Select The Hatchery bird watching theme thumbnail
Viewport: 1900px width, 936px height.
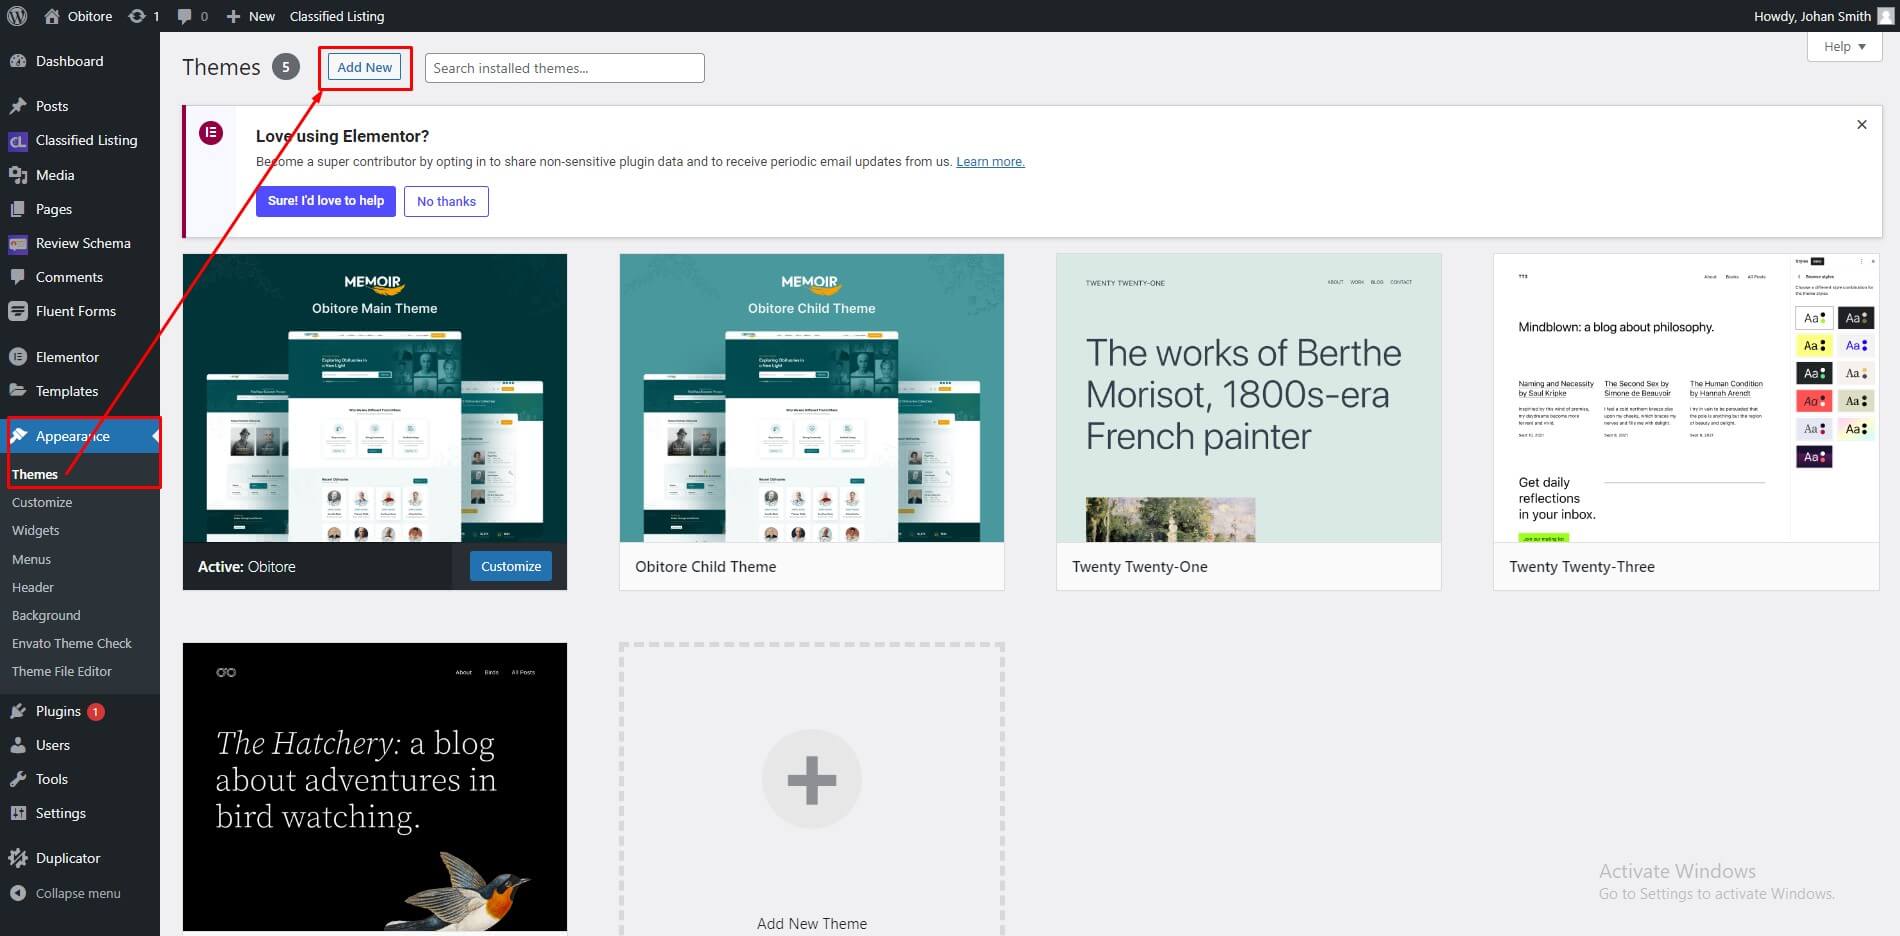pyautogui.click(x=375, y=787)
